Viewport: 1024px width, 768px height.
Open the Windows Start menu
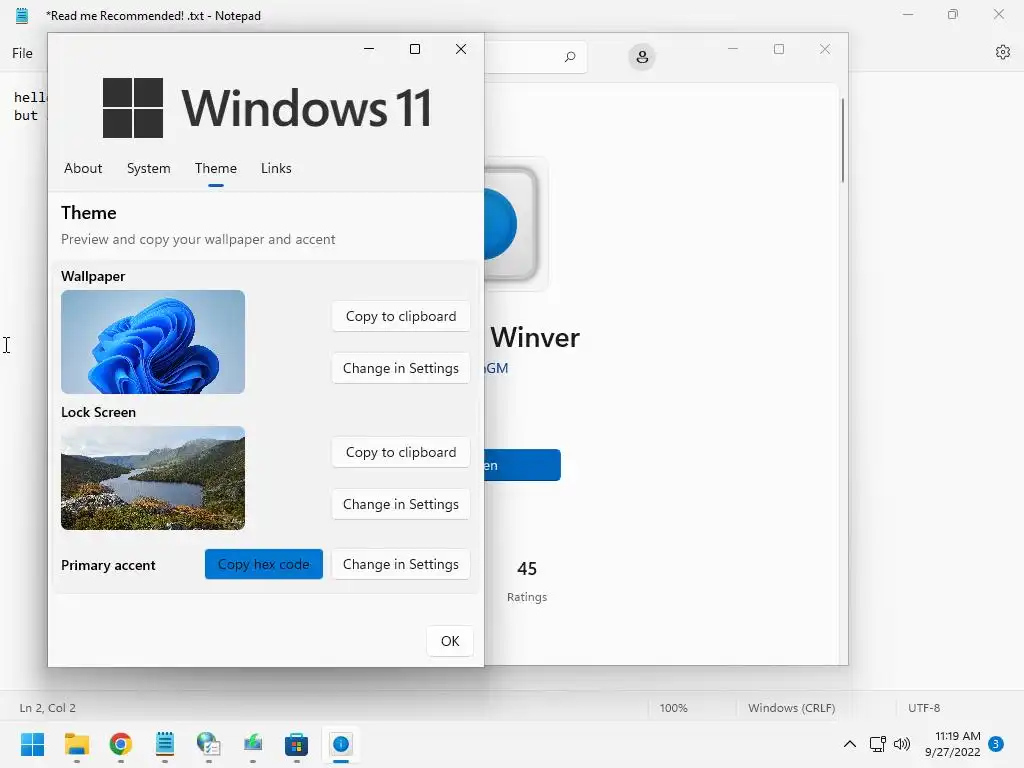(x=33, y=744)
